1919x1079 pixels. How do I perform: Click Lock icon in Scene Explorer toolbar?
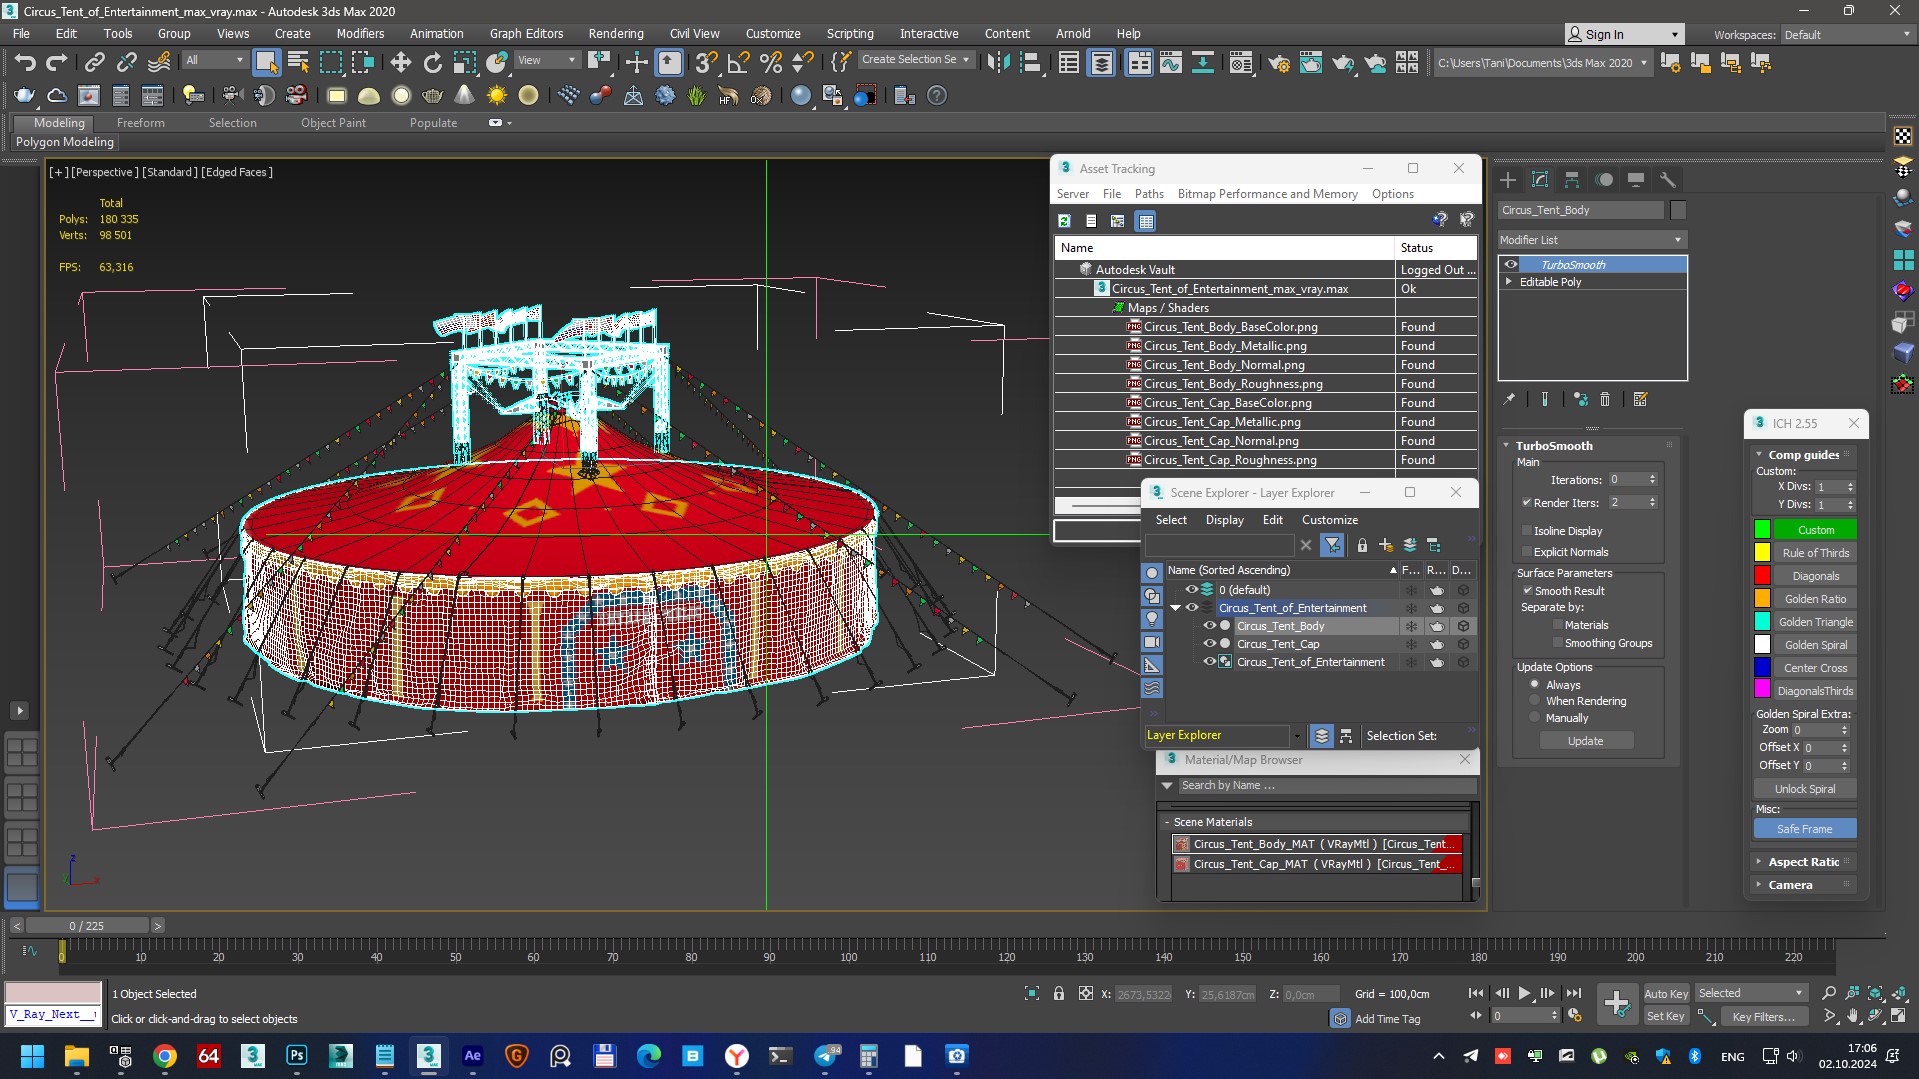pyautogui.click(x=1362, y=545)
